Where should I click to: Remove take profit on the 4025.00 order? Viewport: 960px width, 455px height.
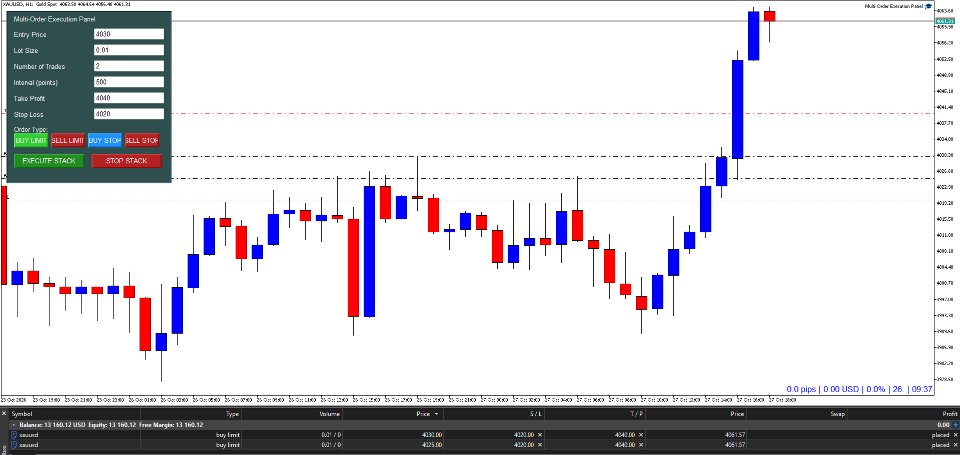(641, 445)
